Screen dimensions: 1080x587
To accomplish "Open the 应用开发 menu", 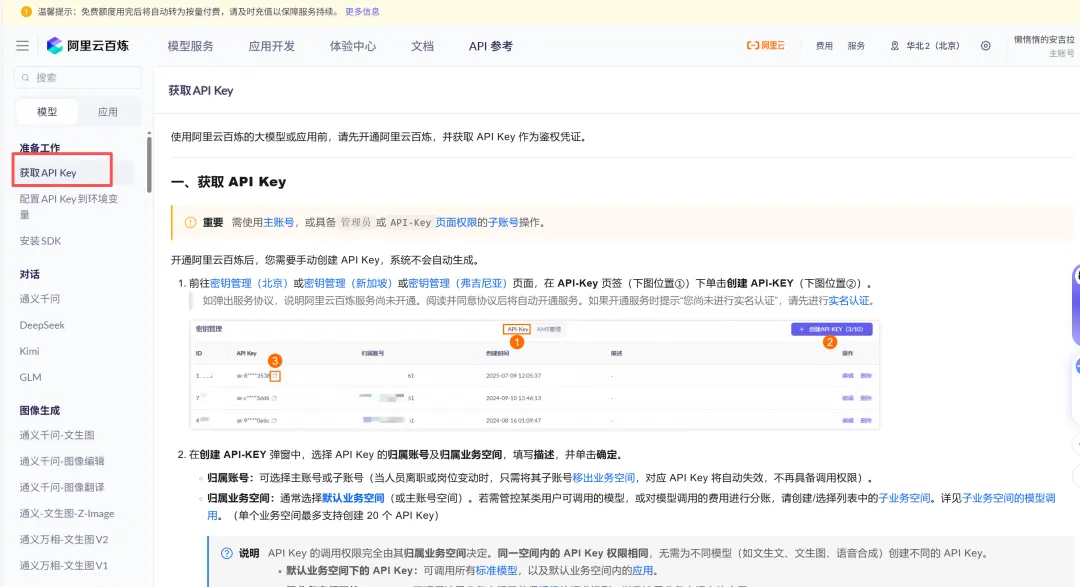I will [271, 46].
